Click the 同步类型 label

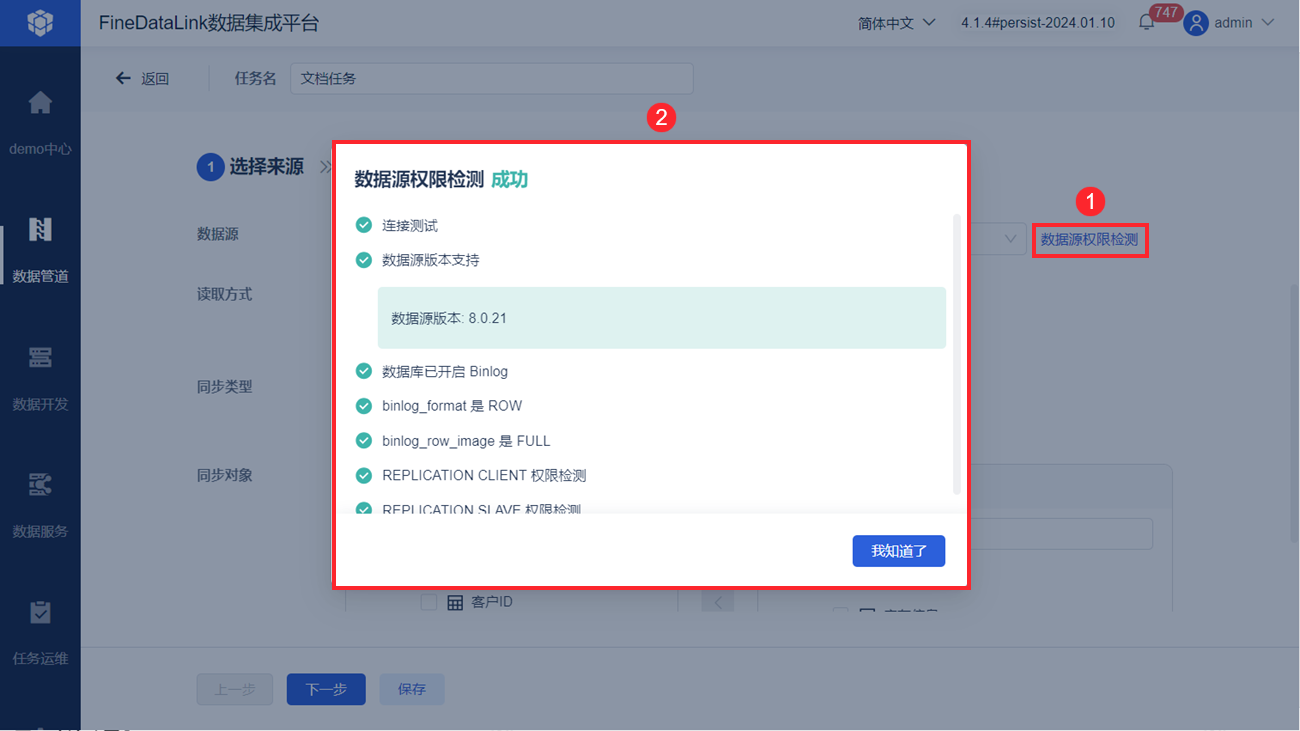click(224, 386)
